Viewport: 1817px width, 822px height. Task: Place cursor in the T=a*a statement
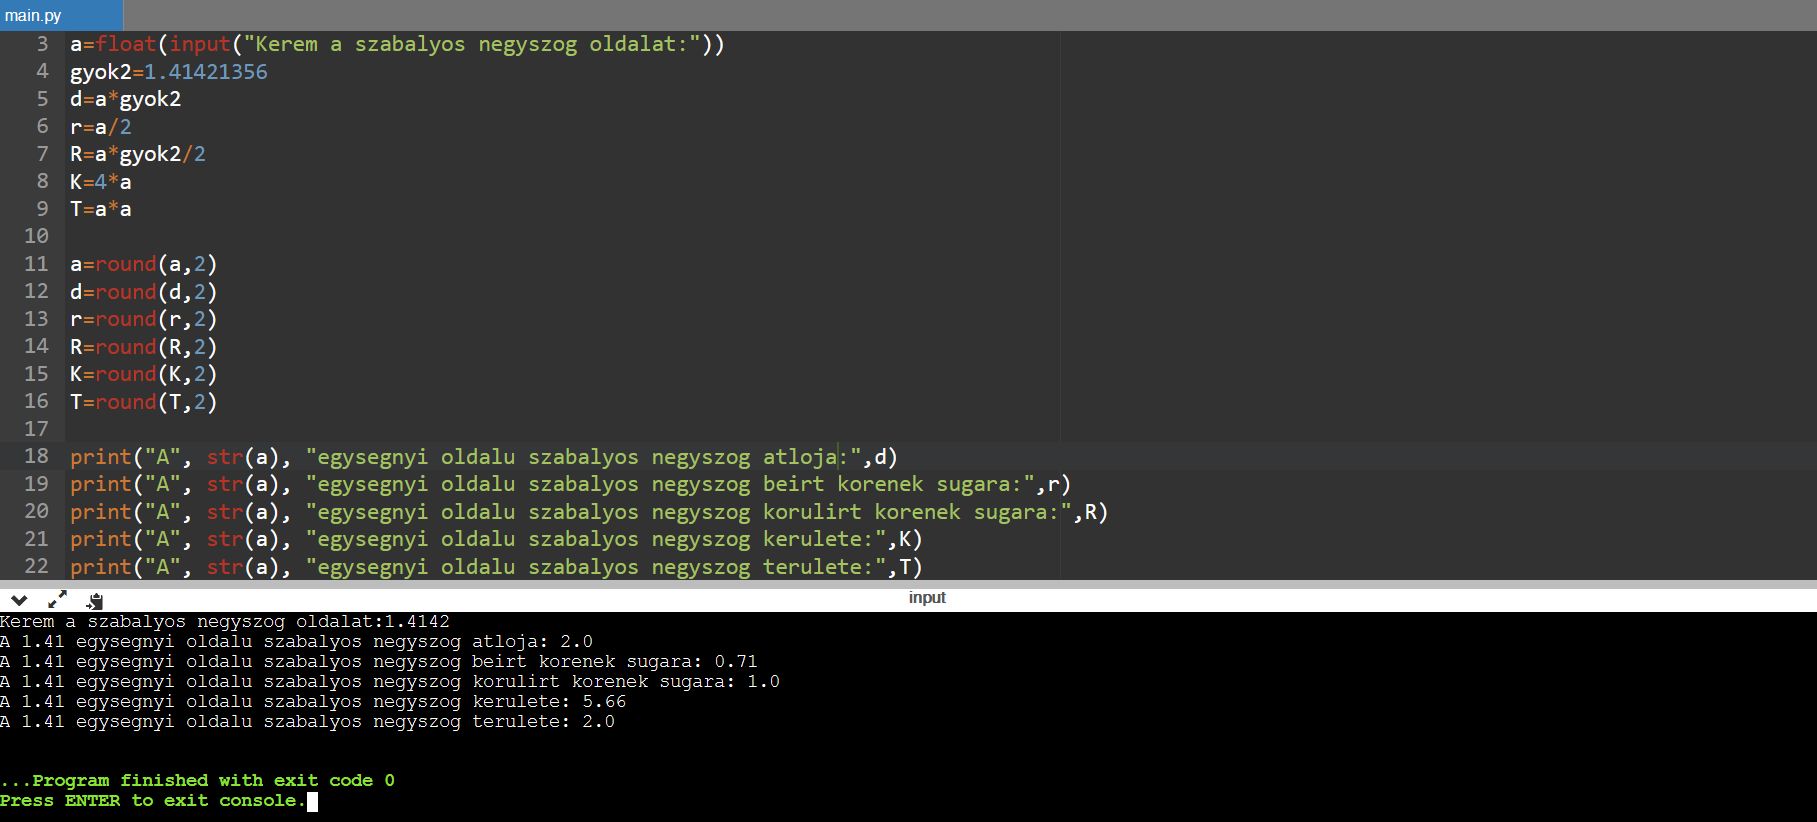click(x=100, y=209)
